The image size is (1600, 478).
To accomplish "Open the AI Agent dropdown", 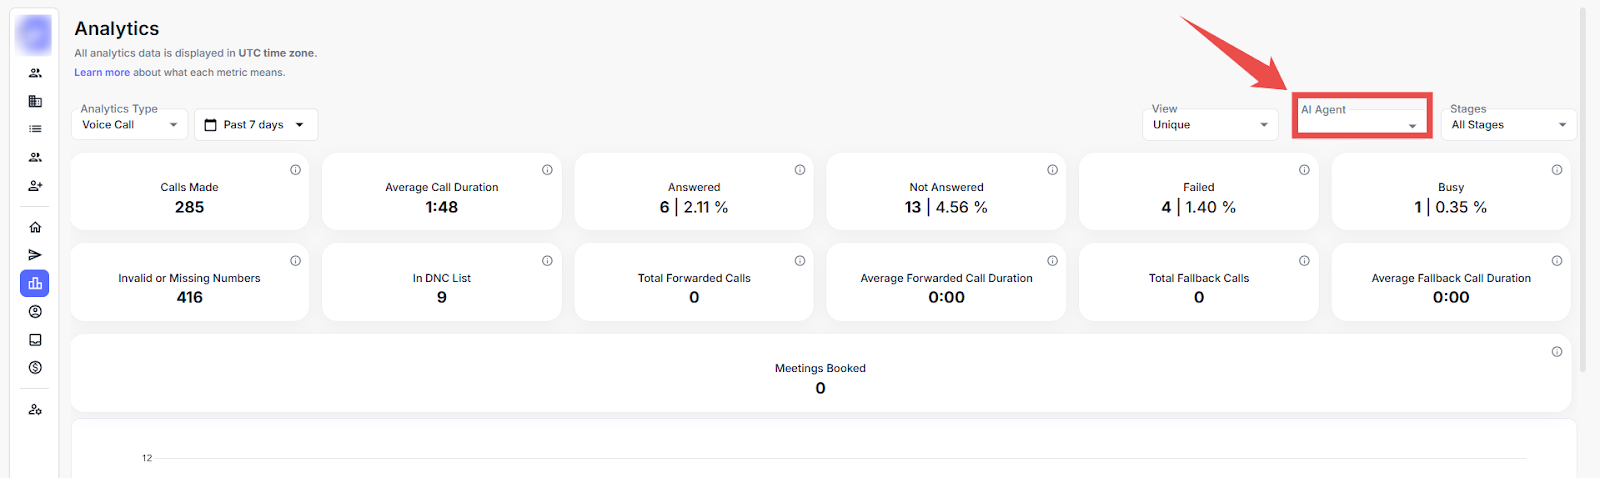I will [1361, 125].
